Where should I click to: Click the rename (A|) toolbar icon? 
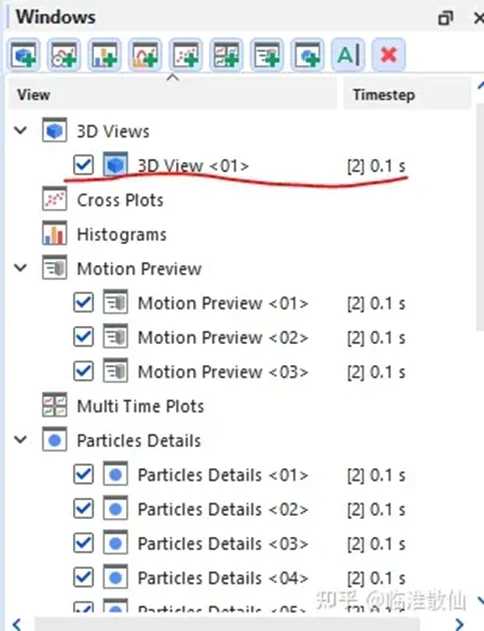pyautogui.click(x=348, y=54)
